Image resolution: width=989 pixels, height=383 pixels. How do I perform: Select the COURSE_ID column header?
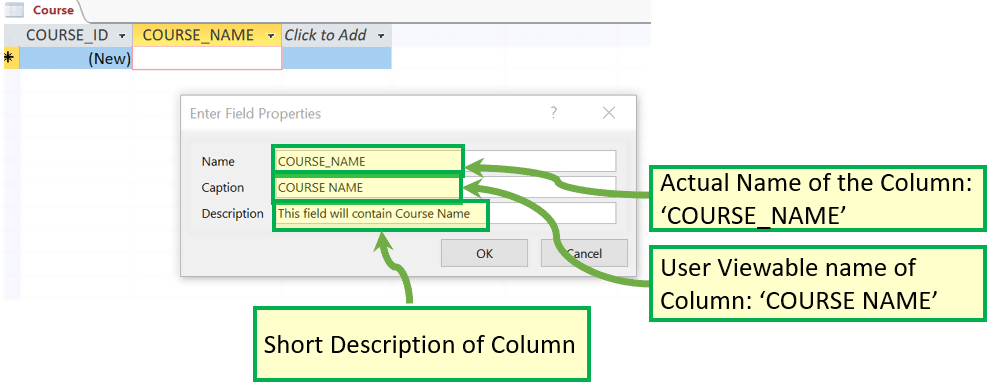tap(76, 35)
